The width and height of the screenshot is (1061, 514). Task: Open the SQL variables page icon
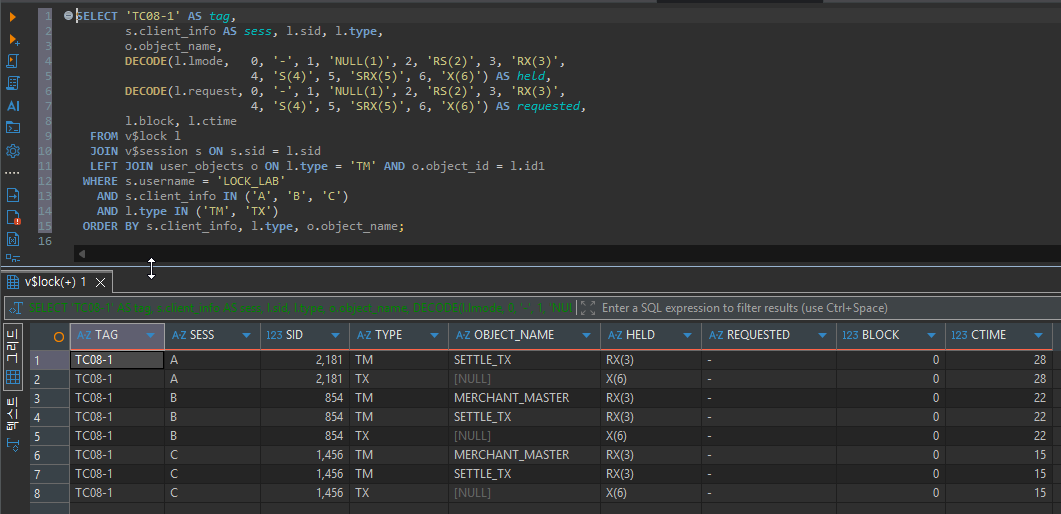(x=12, y=239)
